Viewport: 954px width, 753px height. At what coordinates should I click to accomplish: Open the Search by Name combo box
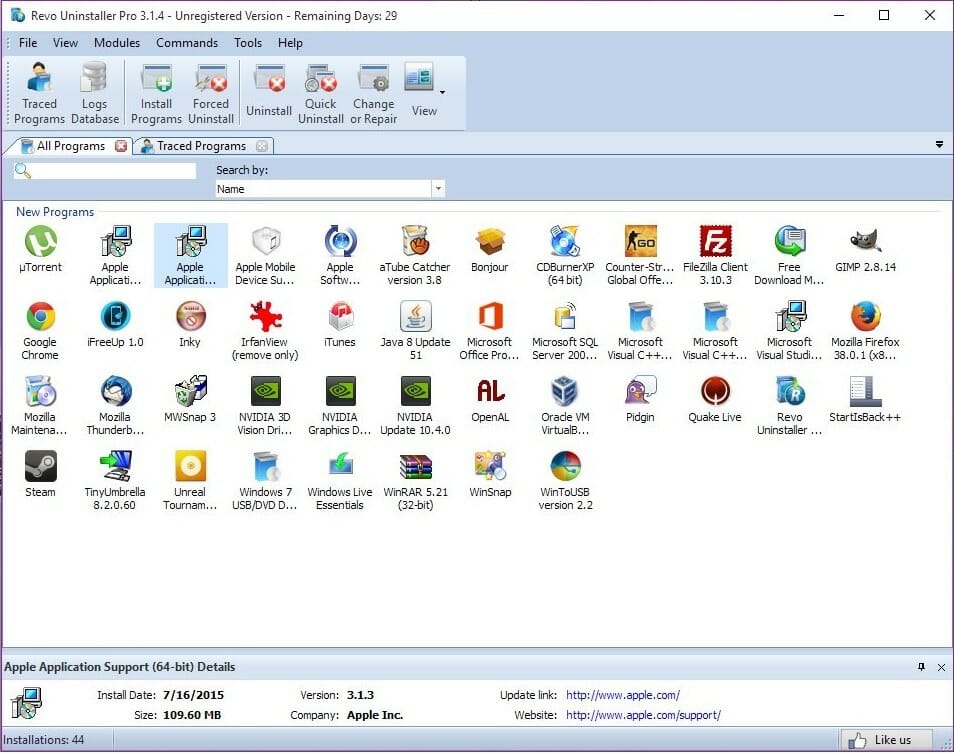[x=330, y=189]
